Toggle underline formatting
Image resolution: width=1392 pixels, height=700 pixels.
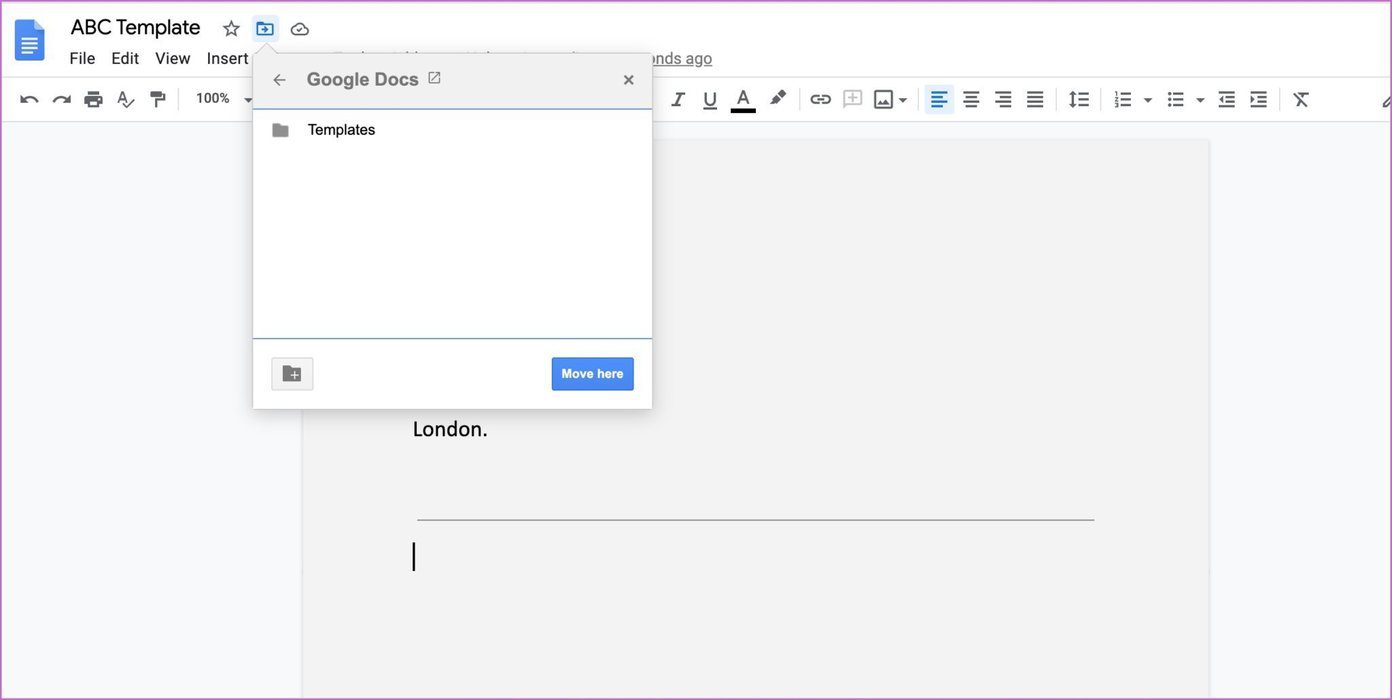point(710,99)
